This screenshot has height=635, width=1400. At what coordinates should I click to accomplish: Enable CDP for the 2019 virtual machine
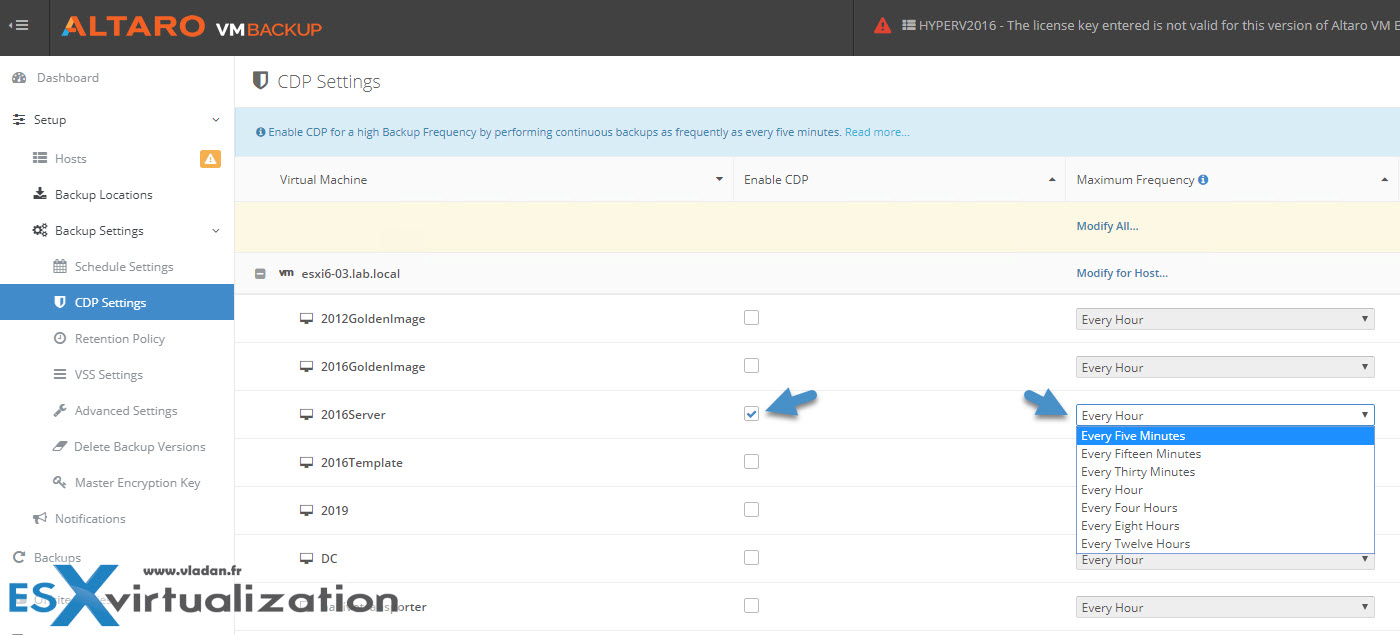[751, 509]
